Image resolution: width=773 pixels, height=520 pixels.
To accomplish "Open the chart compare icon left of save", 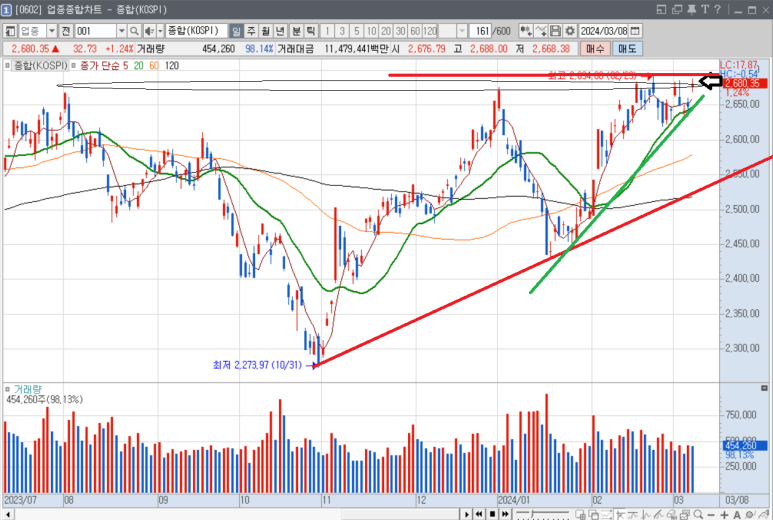I will [526, 31].
